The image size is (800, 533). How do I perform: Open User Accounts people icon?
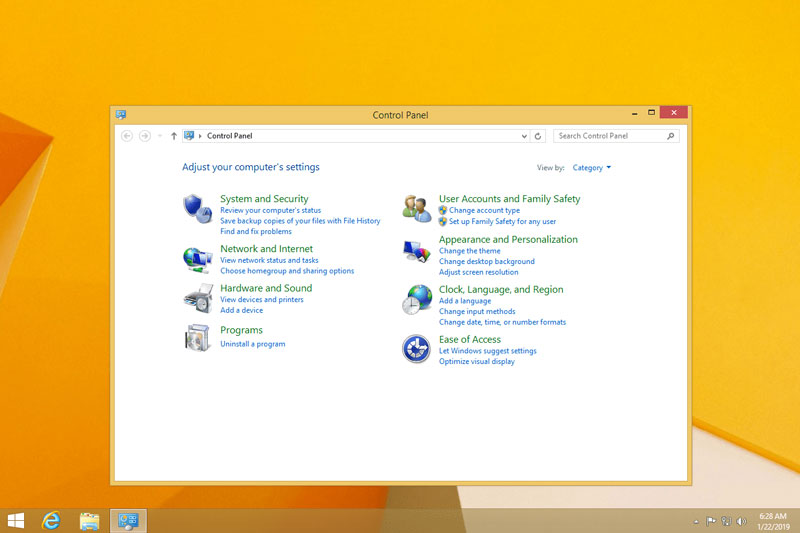[x=416, y=209]
